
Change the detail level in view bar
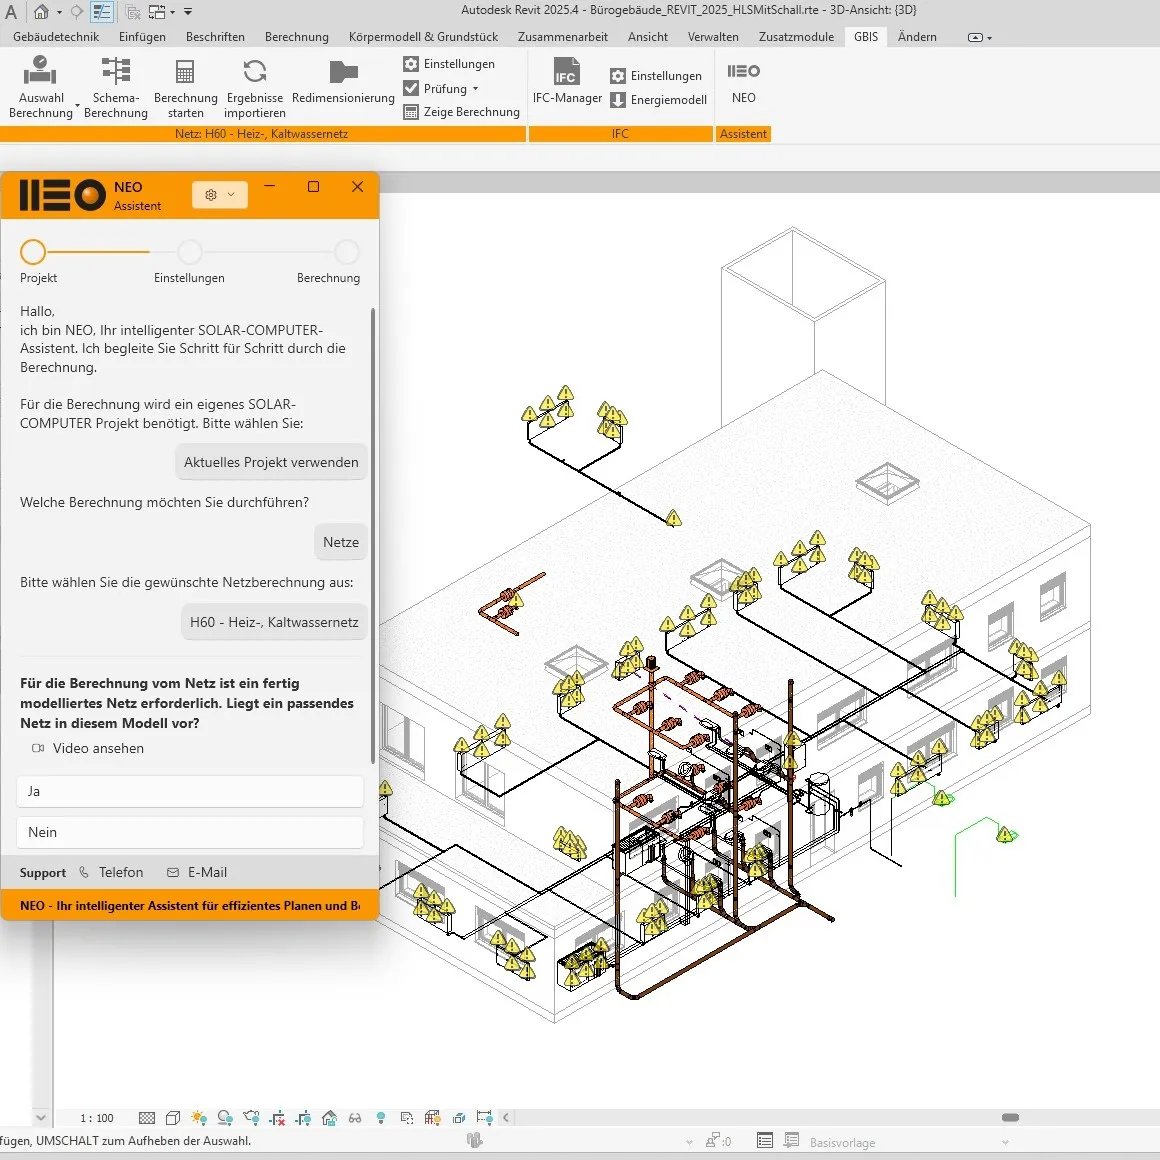click(x=147, y=1118)
